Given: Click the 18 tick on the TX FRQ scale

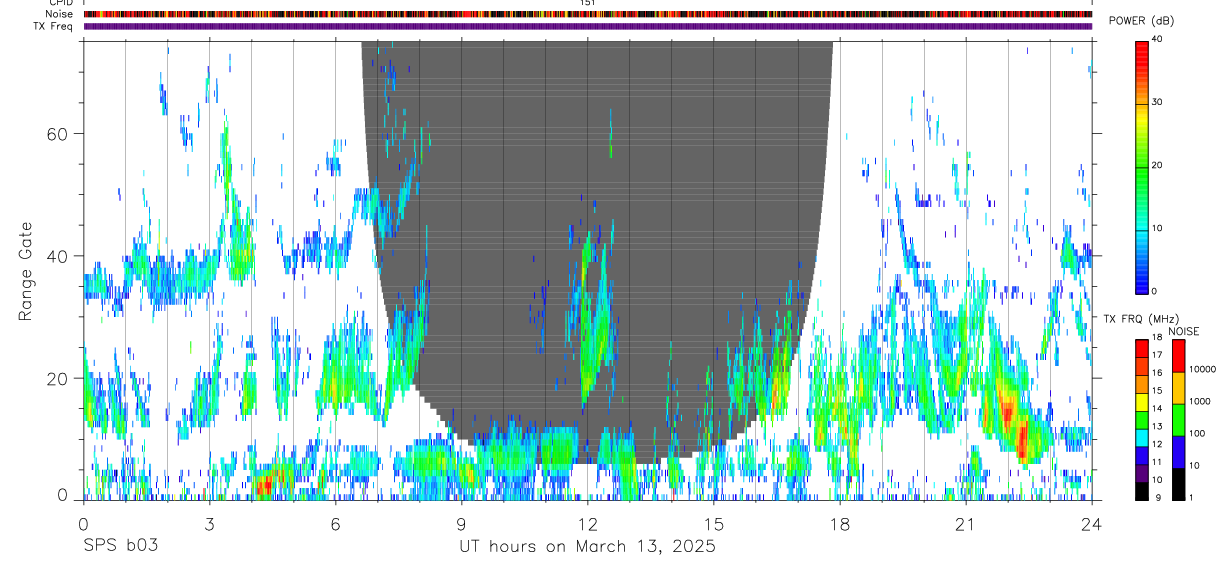Looking at the screenshot, I should 1156,338.
